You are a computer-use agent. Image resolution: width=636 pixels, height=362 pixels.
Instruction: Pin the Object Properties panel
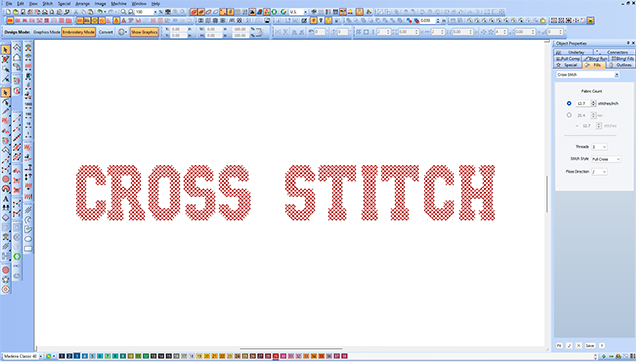tap(628, 43)
